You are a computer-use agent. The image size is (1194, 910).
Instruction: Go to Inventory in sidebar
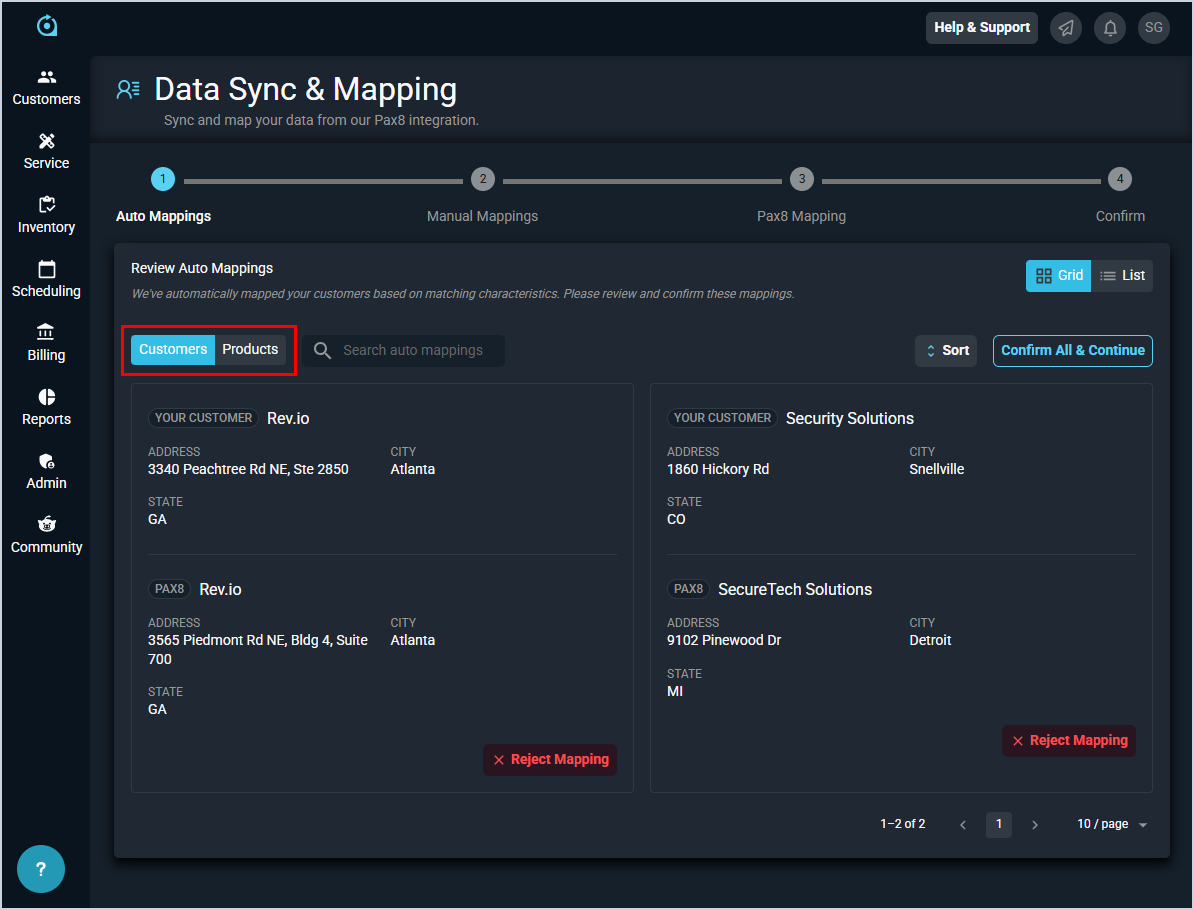[x=46, y=216]
